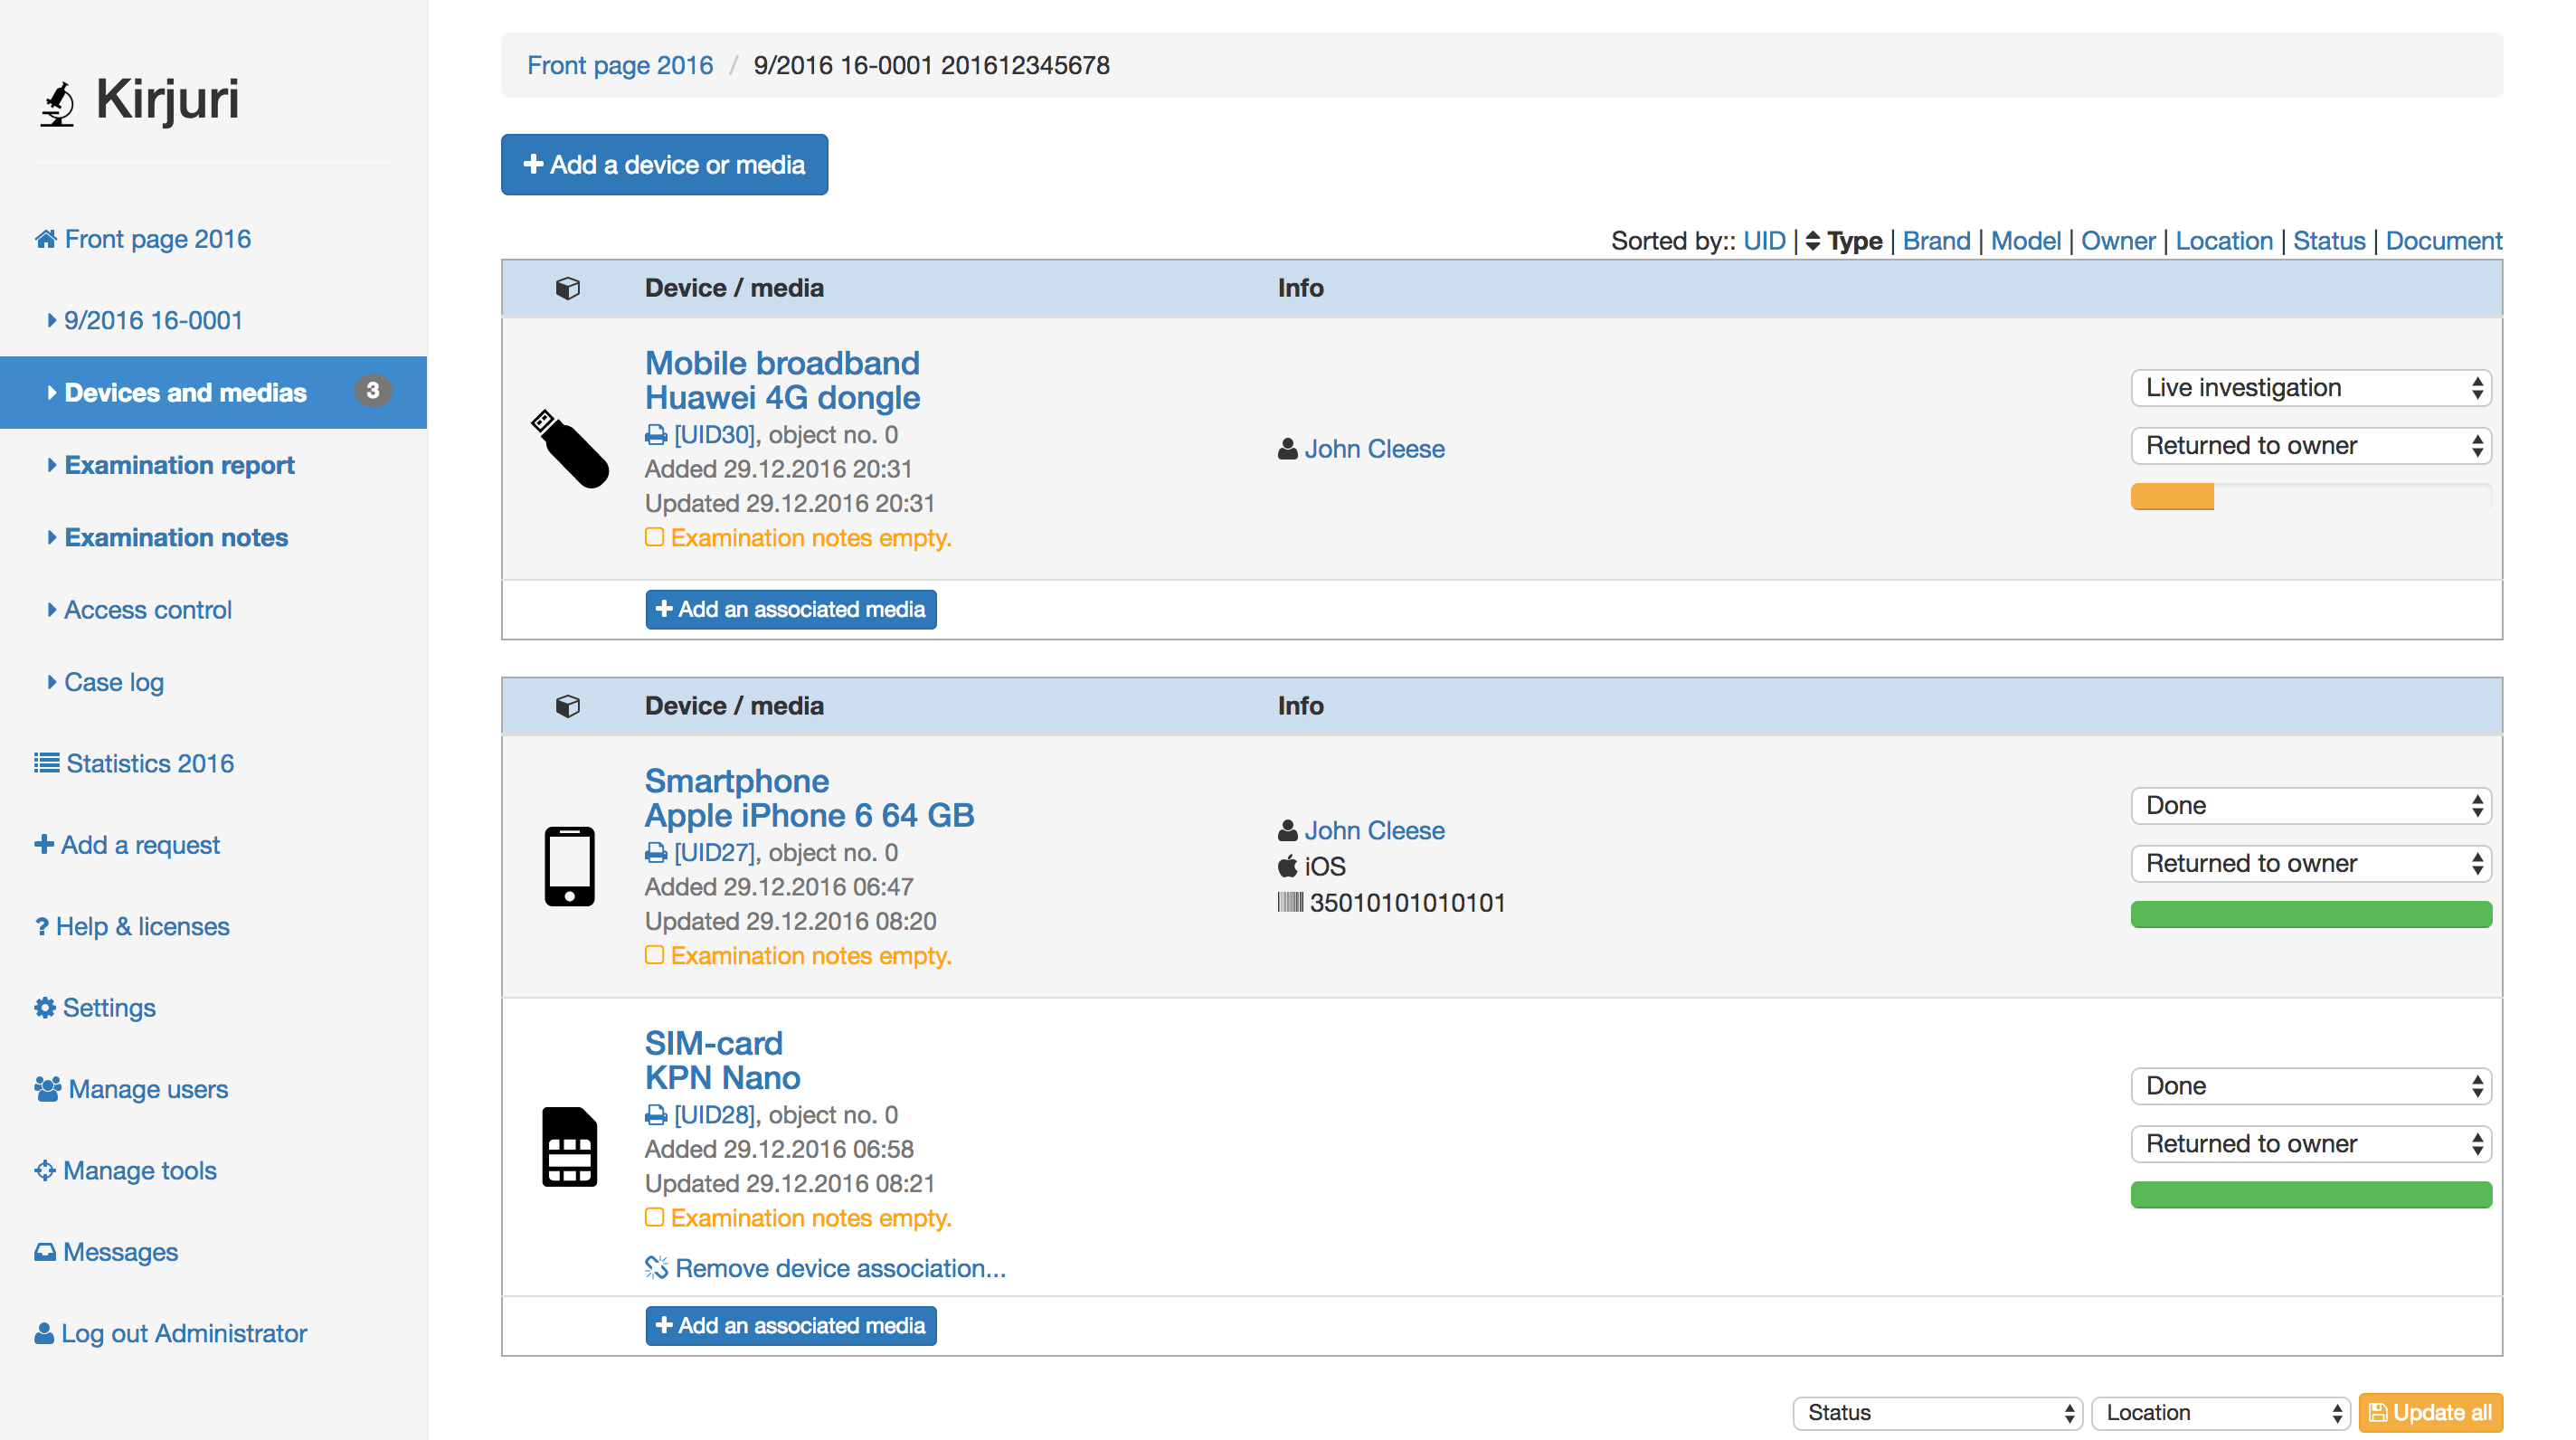Viewport: 2576px width, 1440px height.
Task: Click the orange Update all button
Action: 2430,1413
